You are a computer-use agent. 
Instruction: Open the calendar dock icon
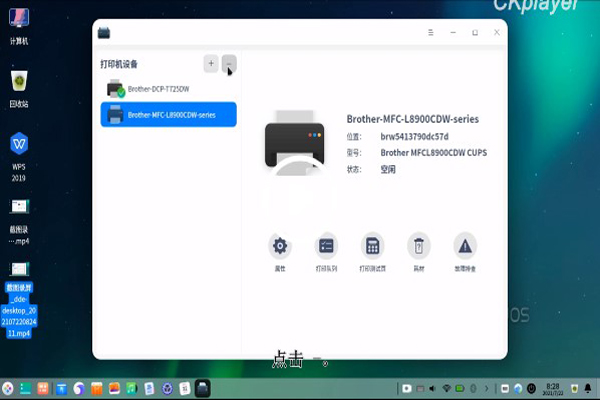coord(185,389)
